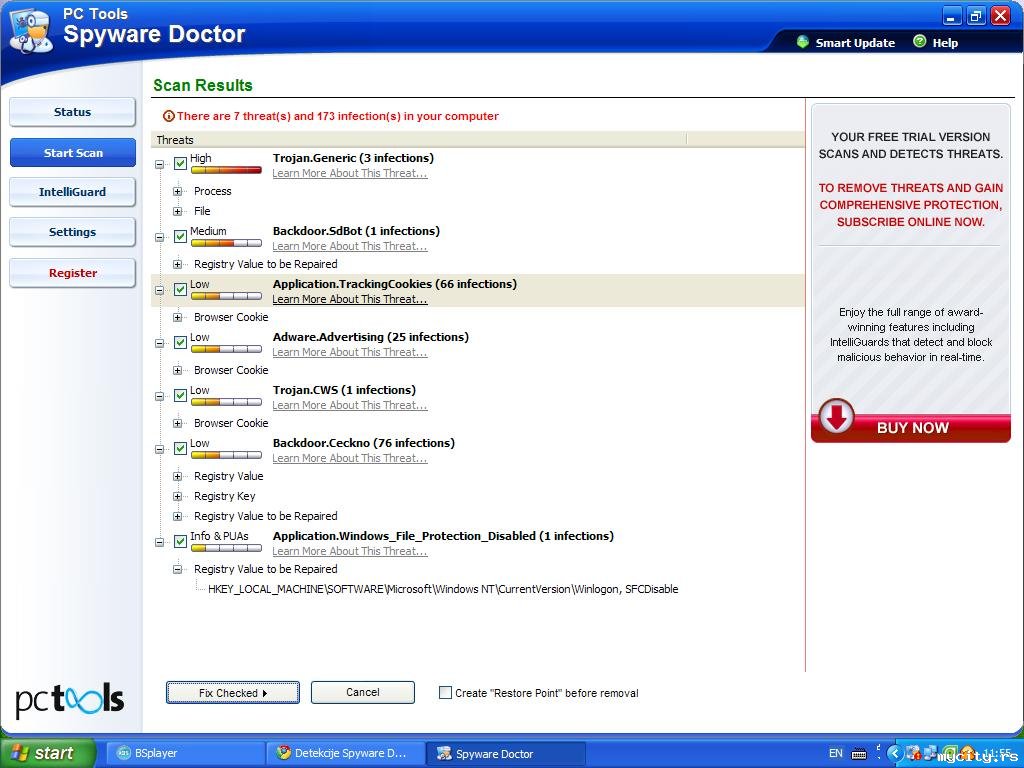The width and height of the screenshot is (1024, 768).
Task: Click the red warning icon beside threat summary
Action: [168, 116]
